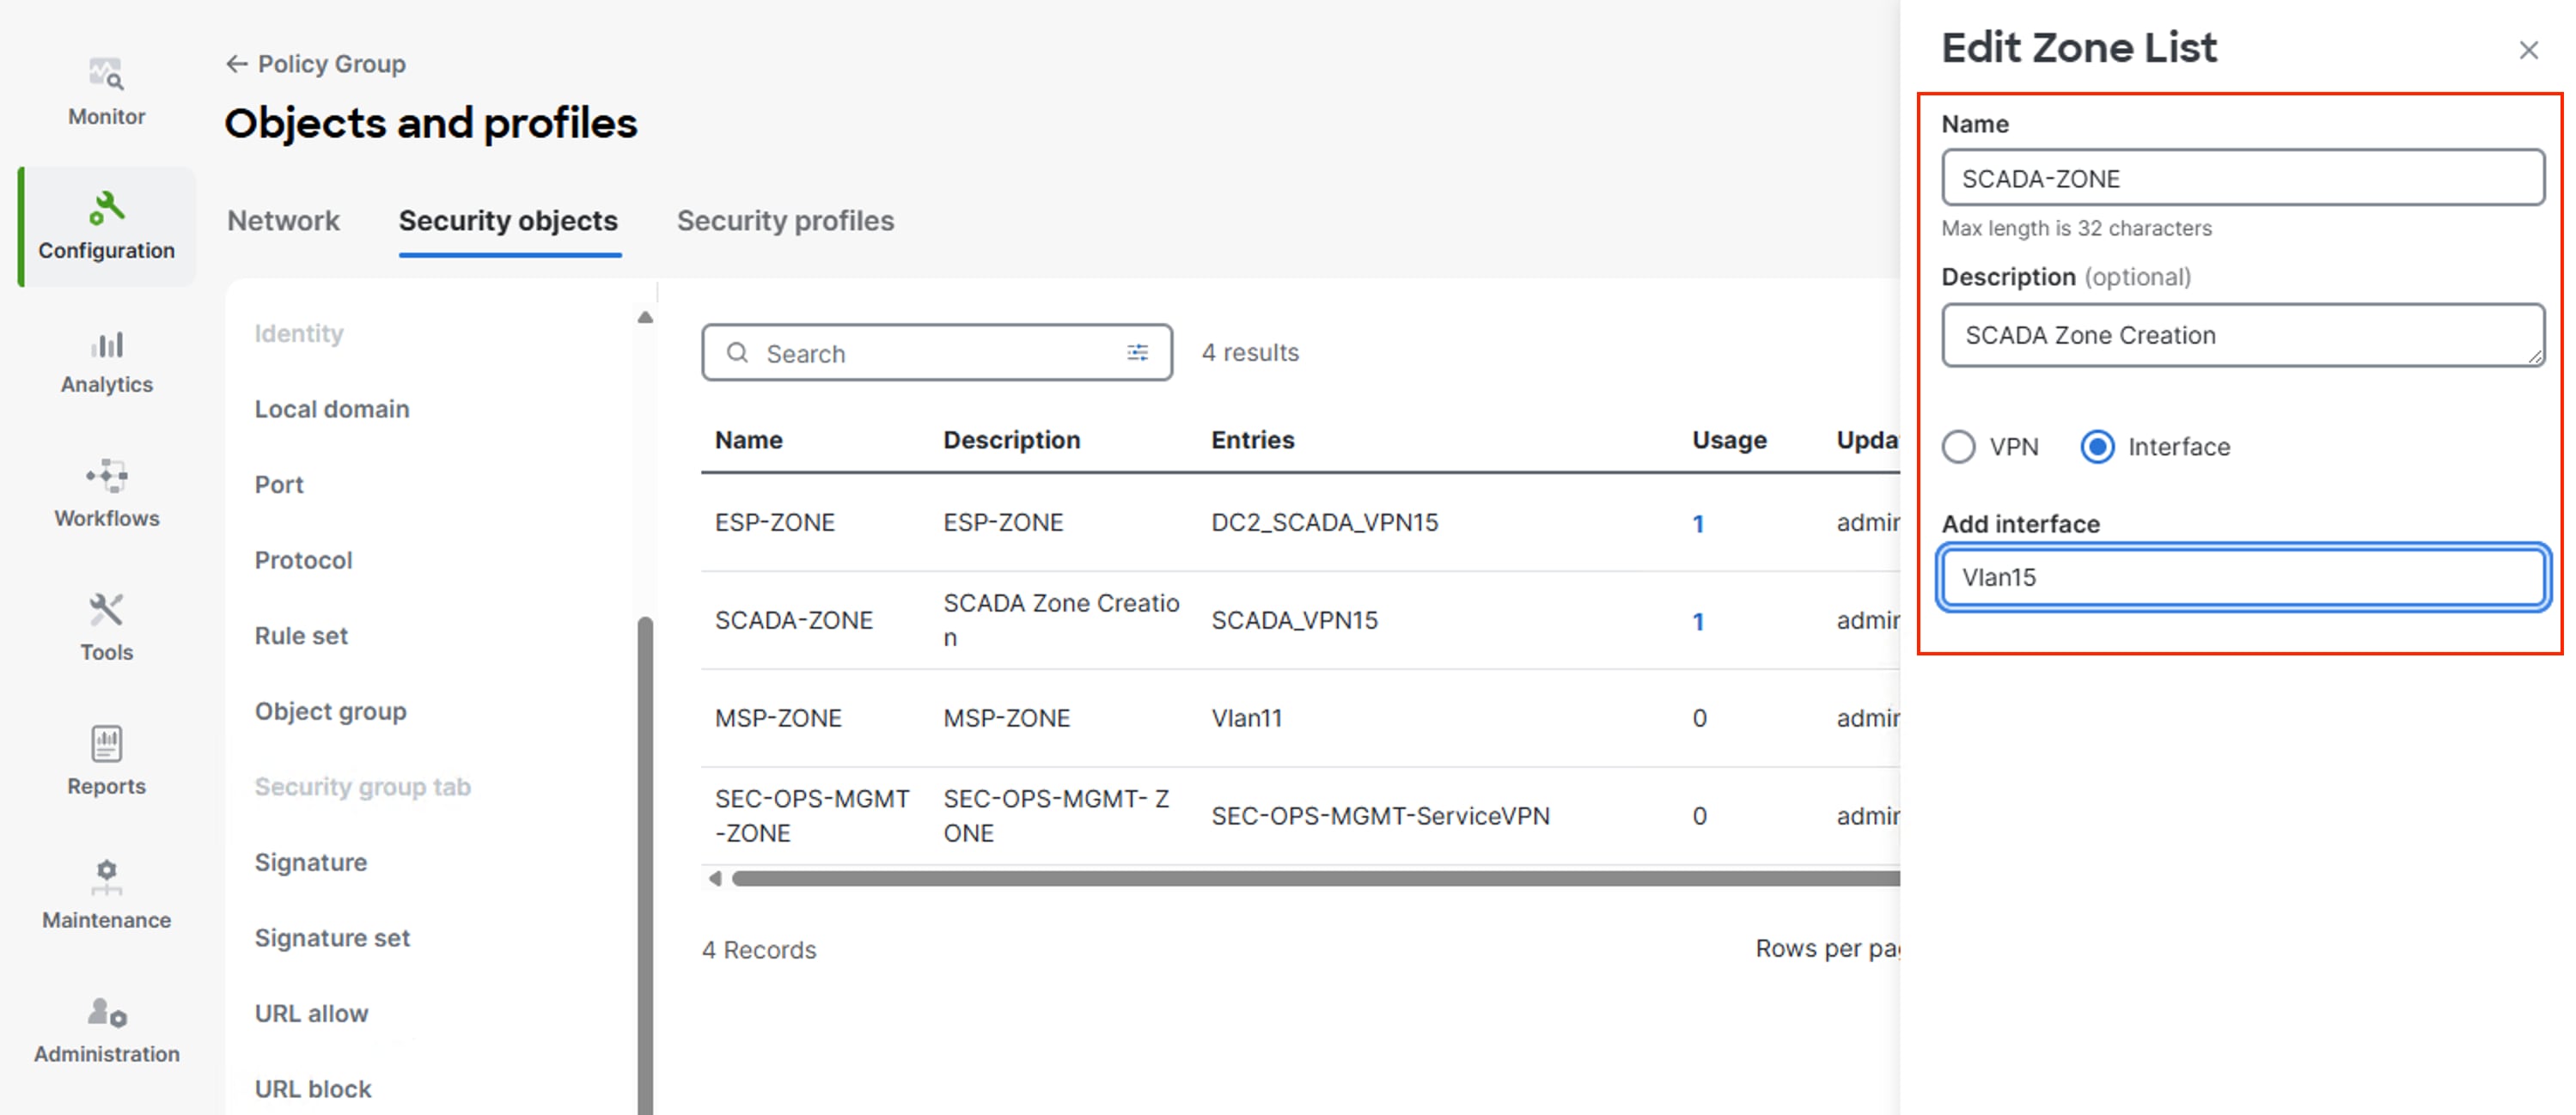Open the Tools icon in sidebar

106,610
